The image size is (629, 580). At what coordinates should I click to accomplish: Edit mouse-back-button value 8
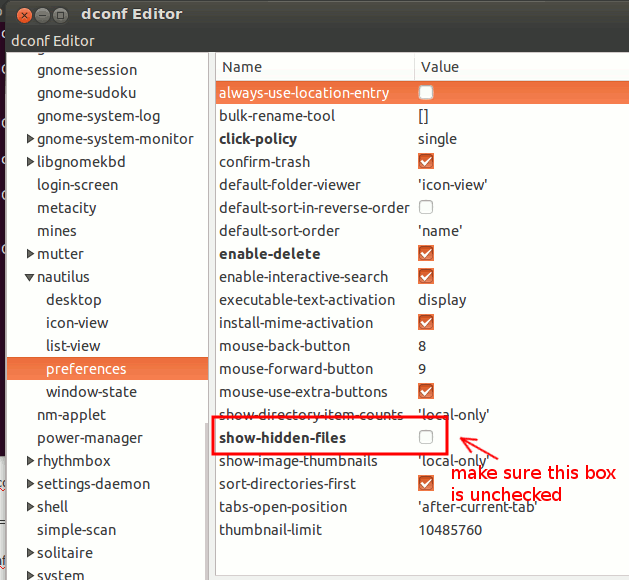coord(422,346)
